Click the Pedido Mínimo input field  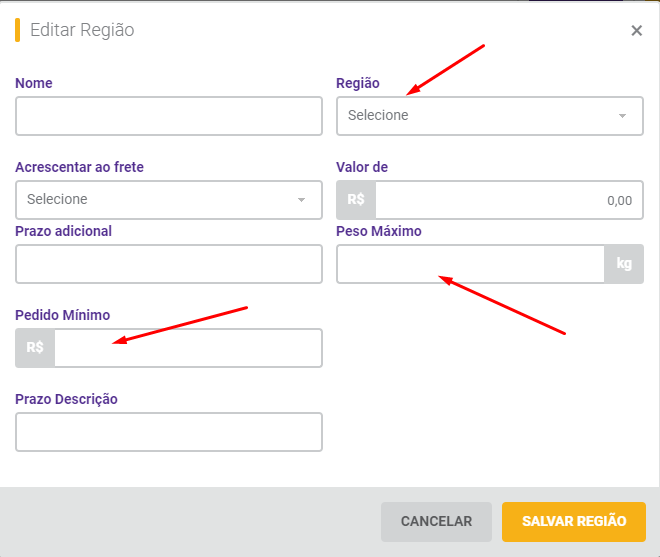(188, 348)
